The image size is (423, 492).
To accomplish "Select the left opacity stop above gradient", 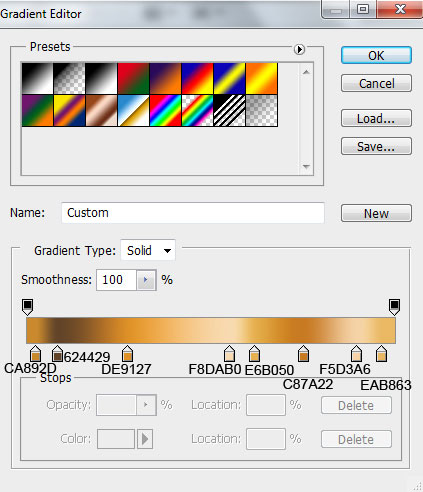I will point(27,307).
